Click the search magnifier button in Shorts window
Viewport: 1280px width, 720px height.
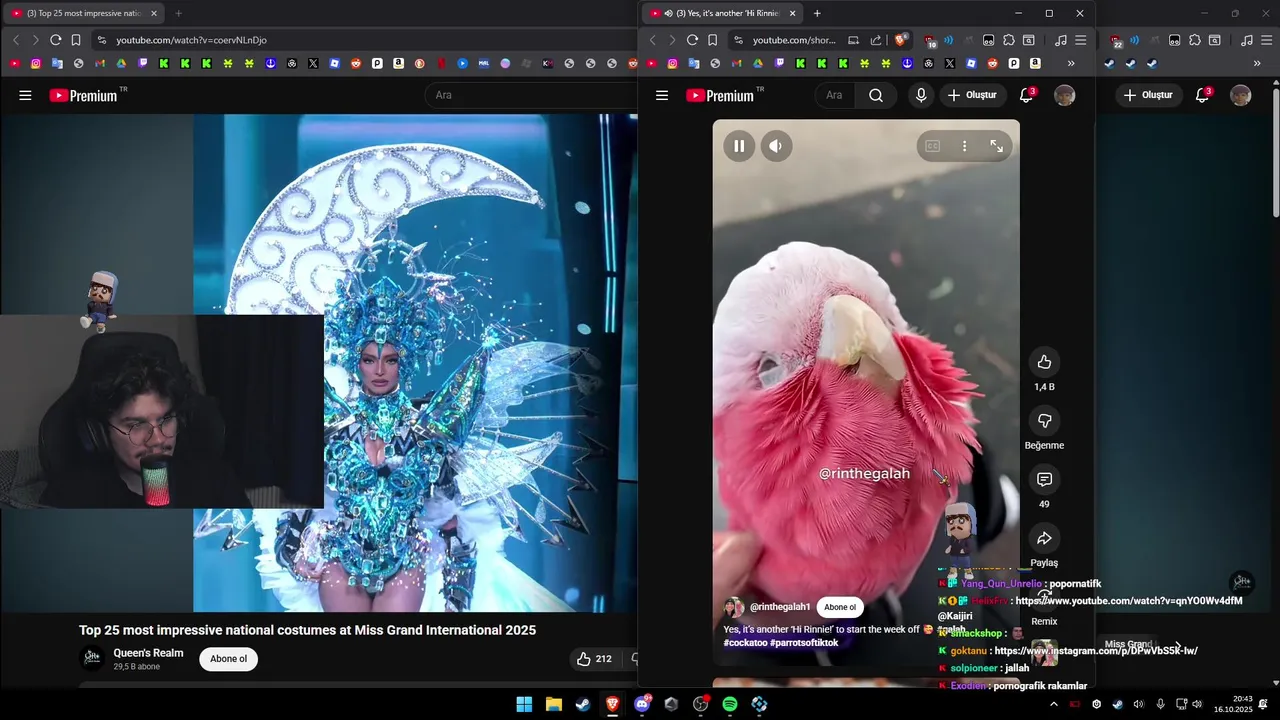tap(876, 95)
